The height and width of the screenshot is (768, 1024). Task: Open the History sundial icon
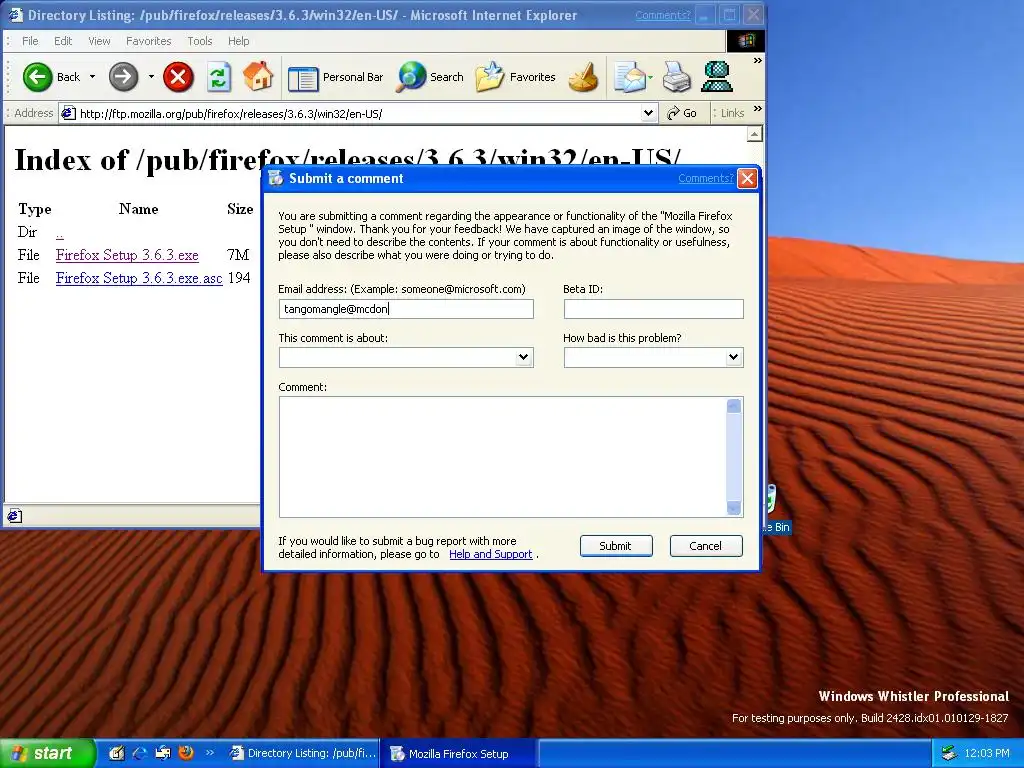point(583,77)
